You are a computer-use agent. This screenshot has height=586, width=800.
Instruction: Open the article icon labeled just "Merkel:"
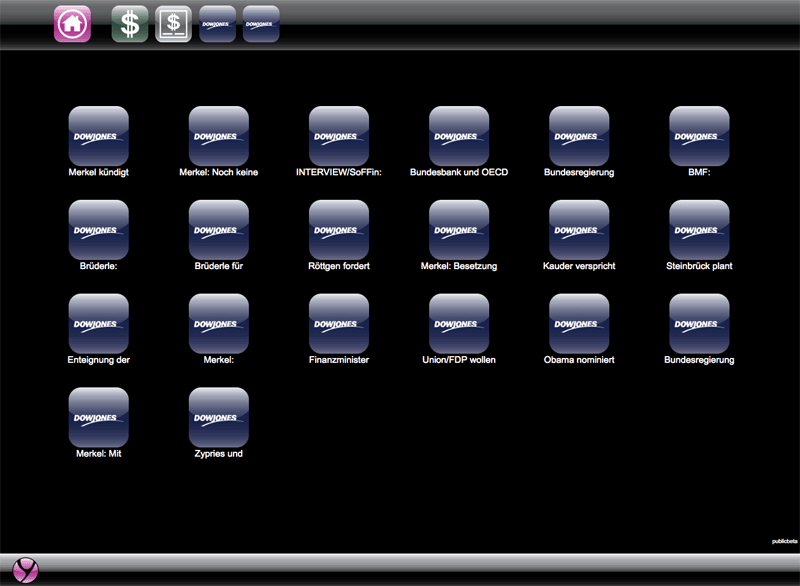point(219,323)
